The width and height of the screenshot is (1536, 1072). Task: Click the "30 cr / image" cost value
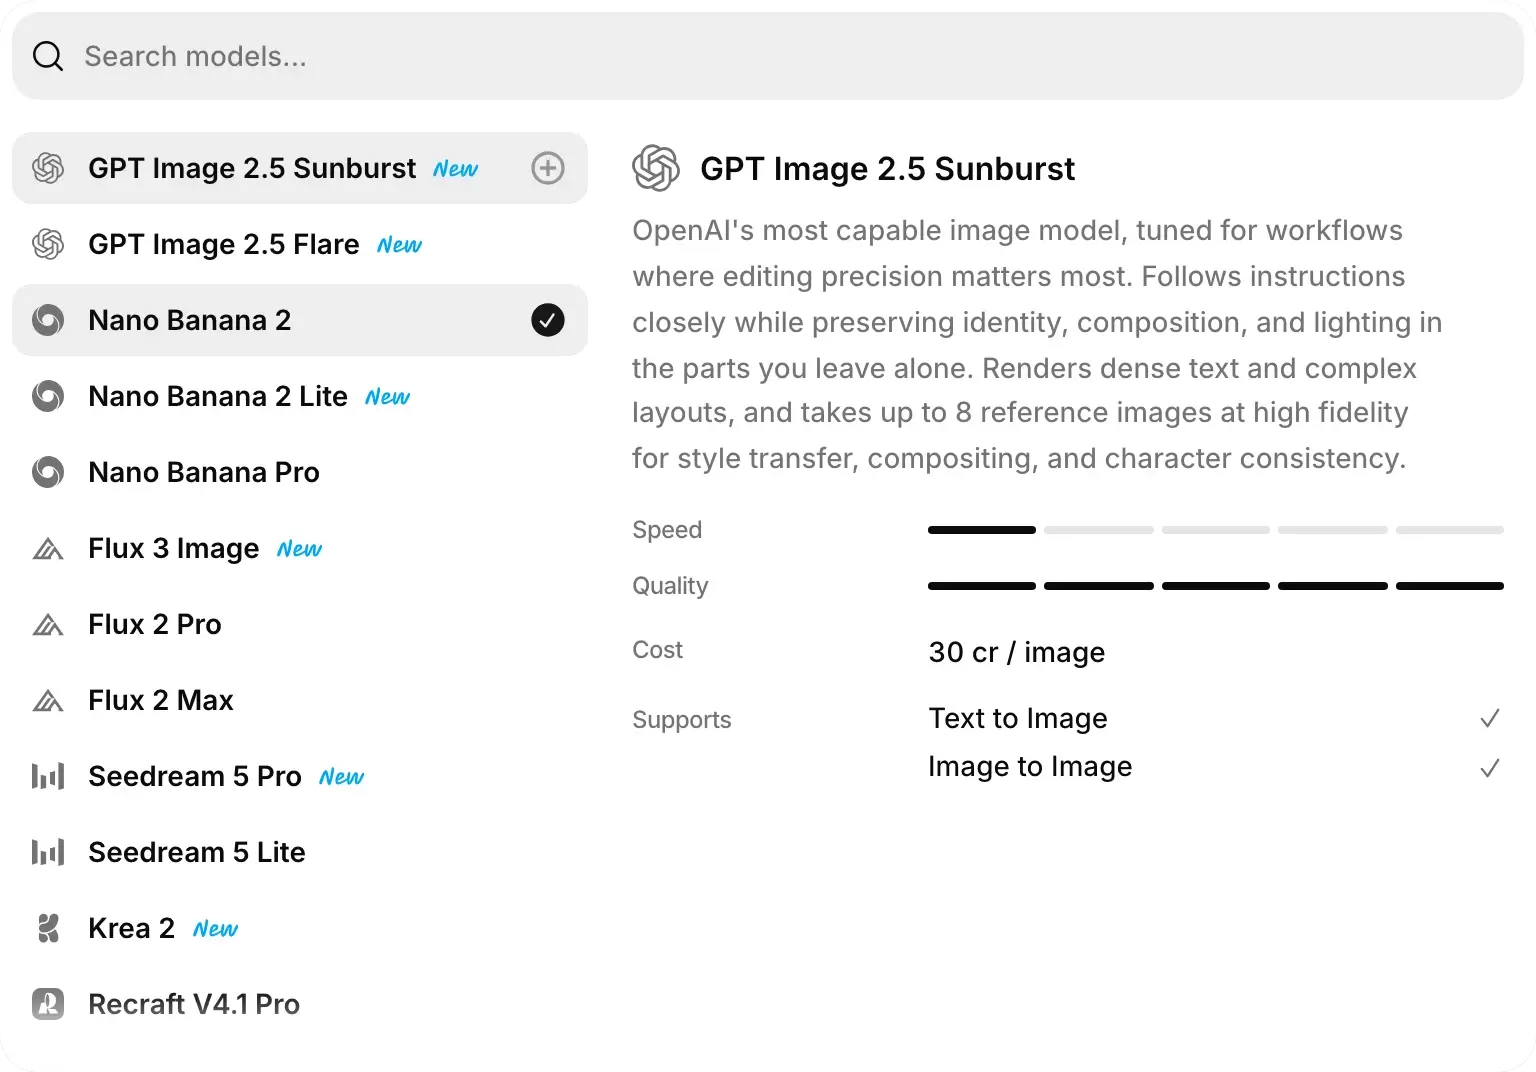click(x=1016, y=652)
